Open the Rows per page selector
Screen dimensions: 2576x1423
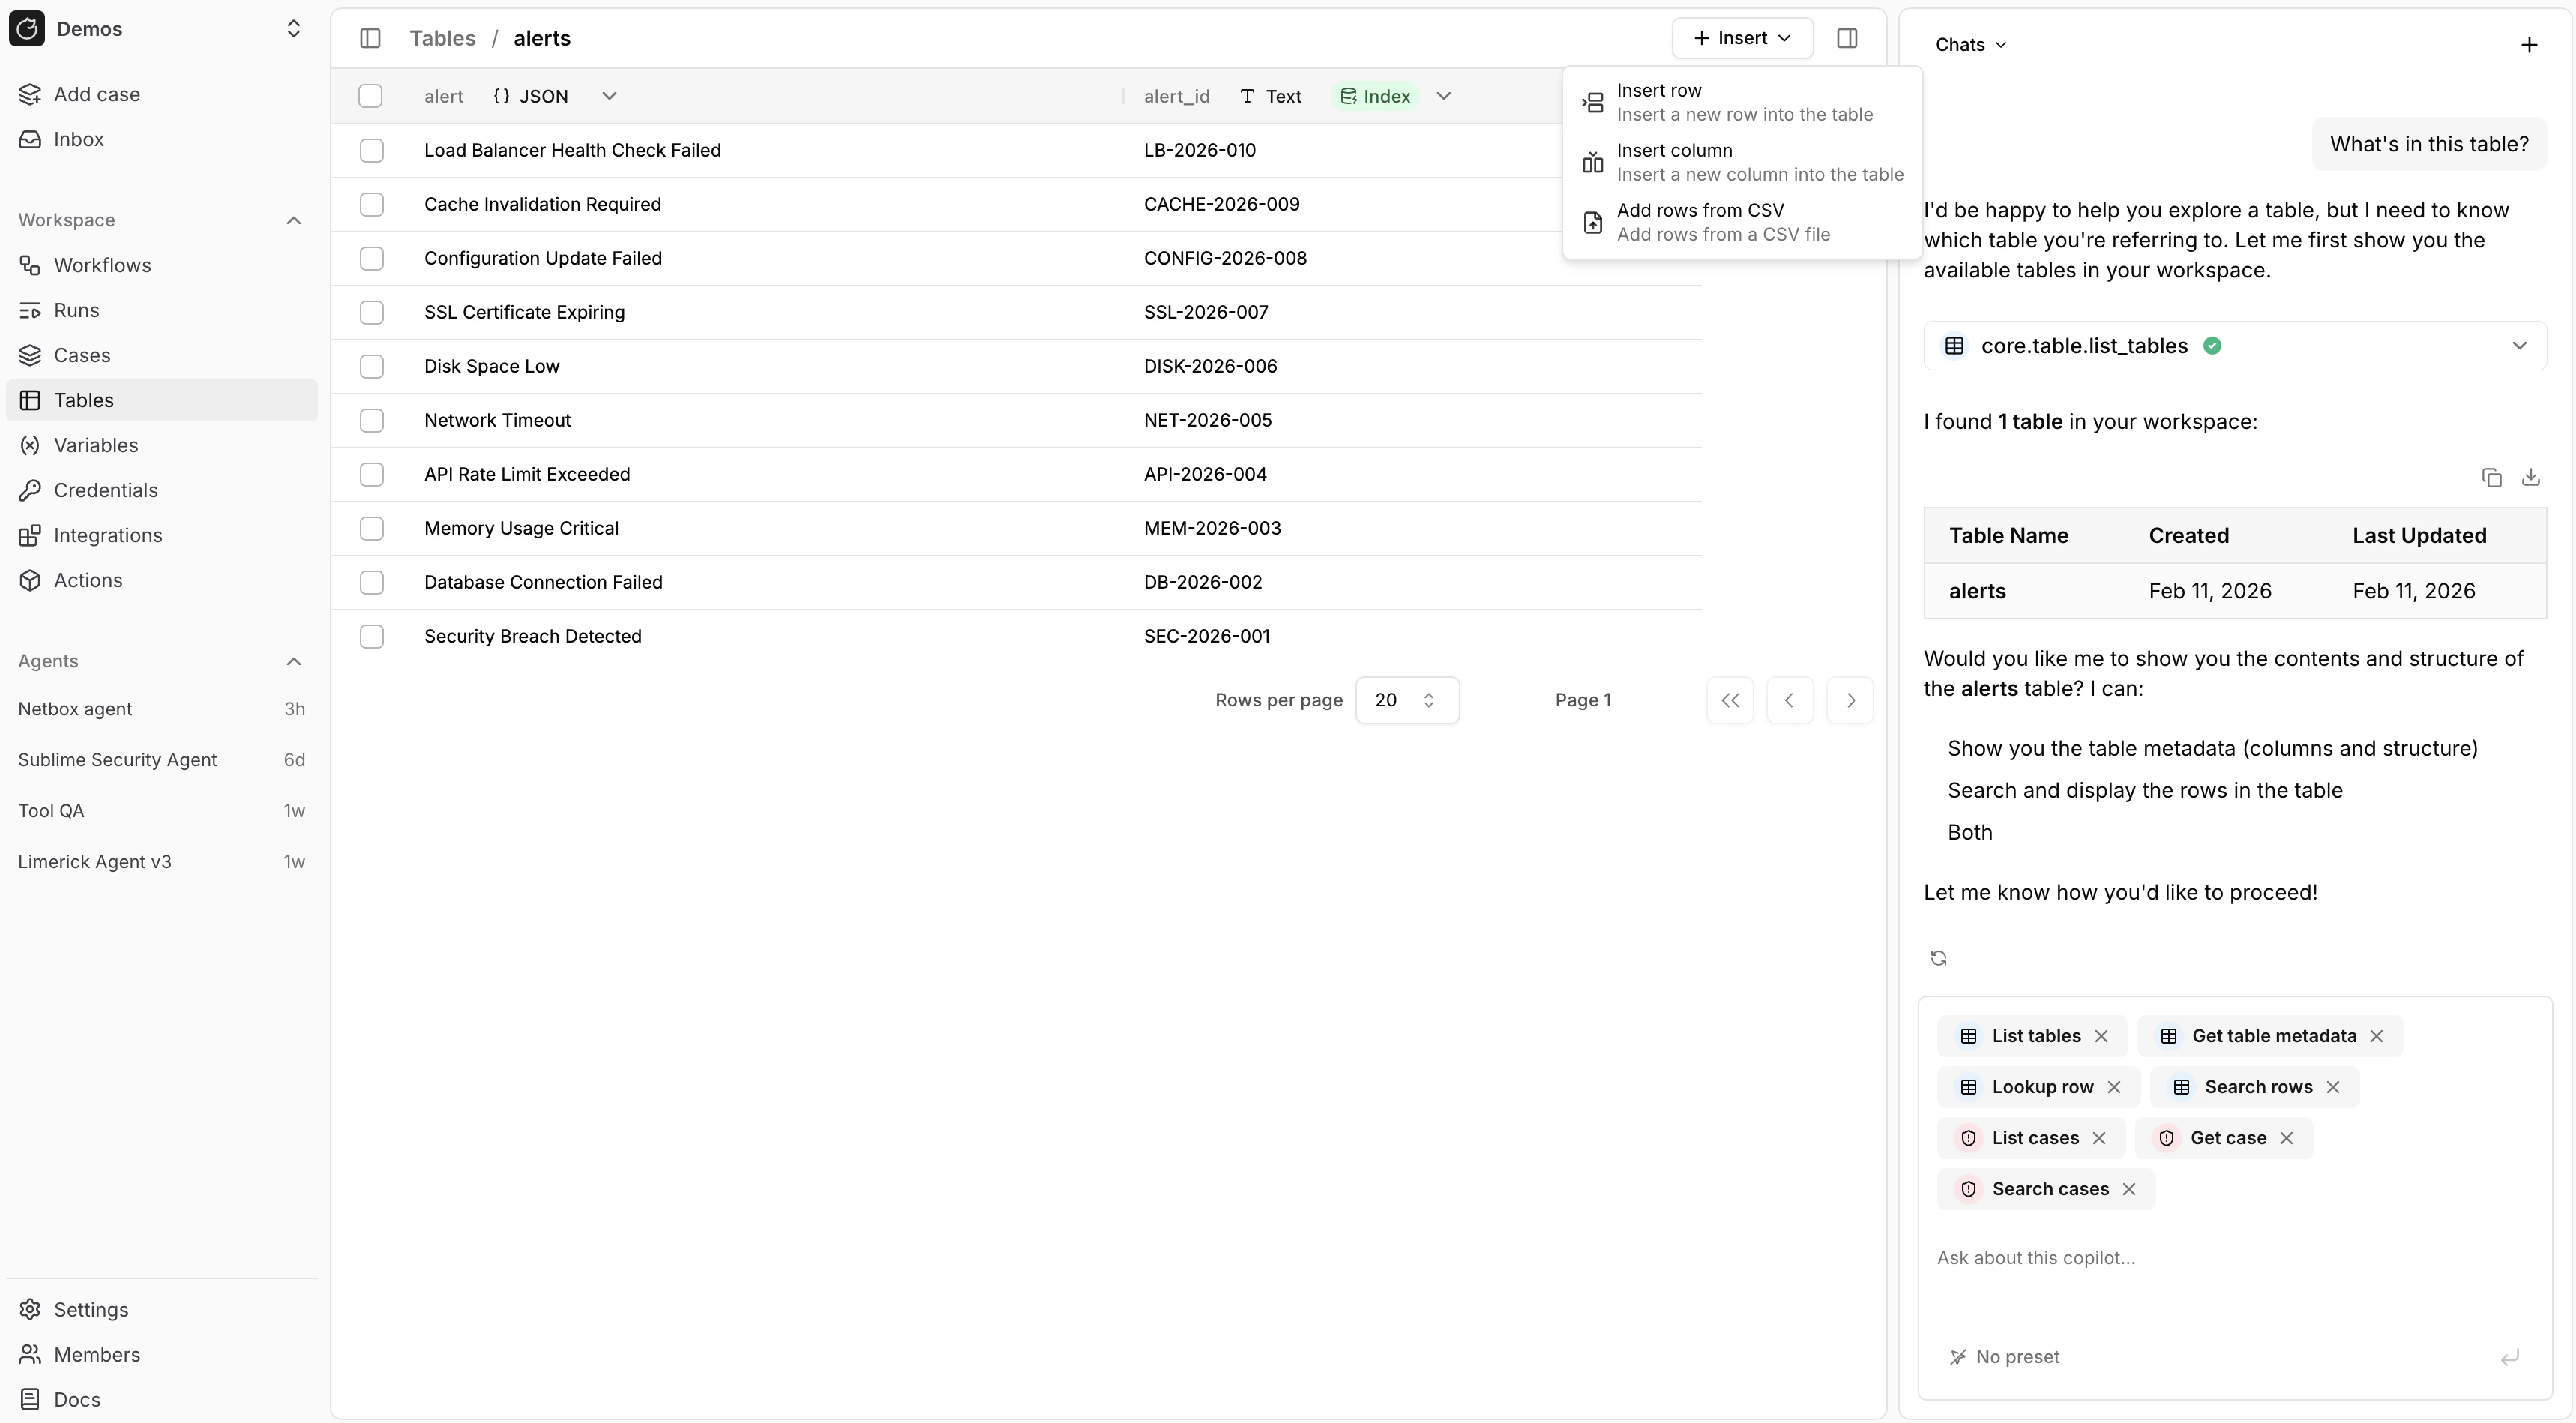(x=1406, y=700)
